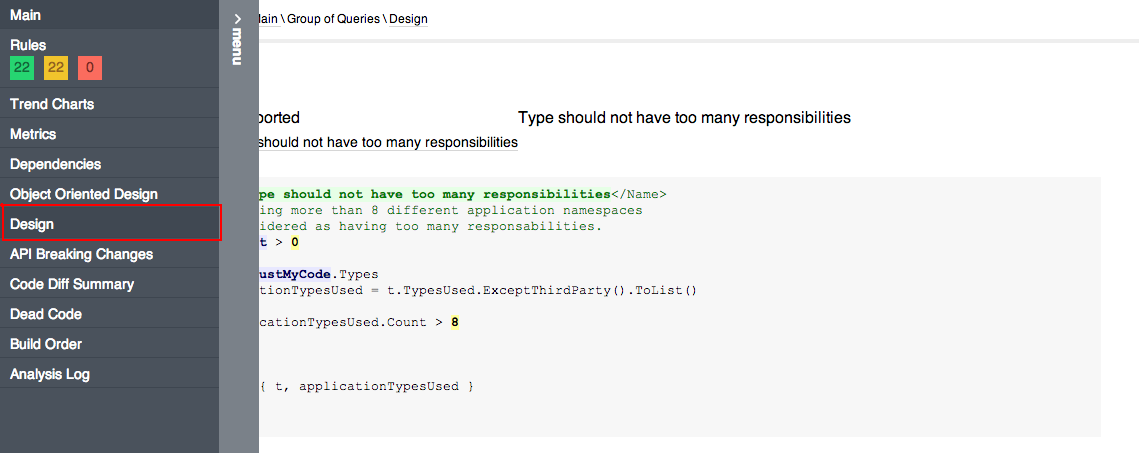The width and height of the screenshot is (1139, 453).
Task: Open API Breaking Changes
Action: pos(110,254)
